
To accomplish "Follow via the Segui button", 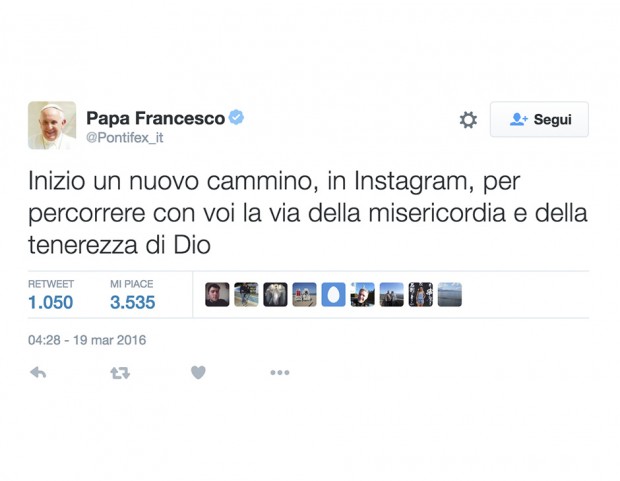I will (539, 119).
